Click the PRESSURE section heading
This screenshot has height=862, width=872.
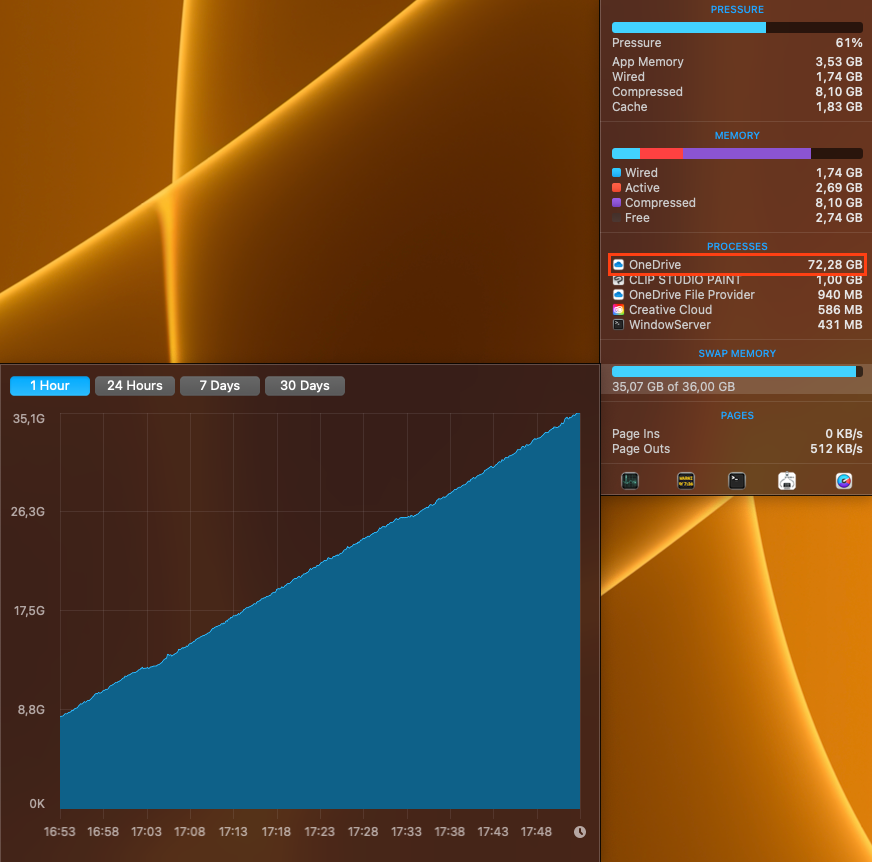737,9
